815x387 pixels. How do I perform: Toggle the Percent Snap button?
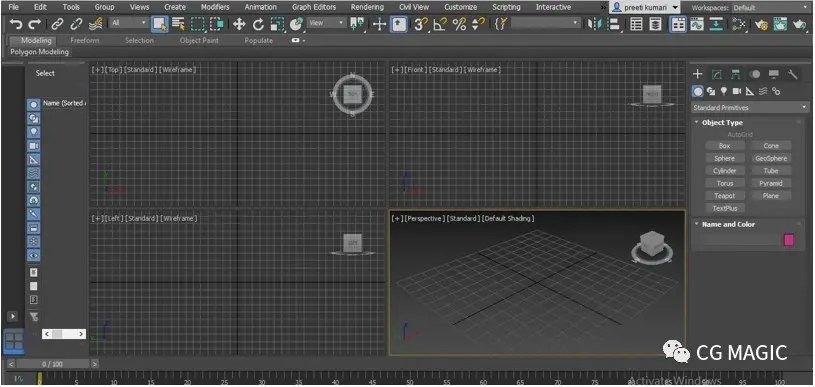[459, 24]
